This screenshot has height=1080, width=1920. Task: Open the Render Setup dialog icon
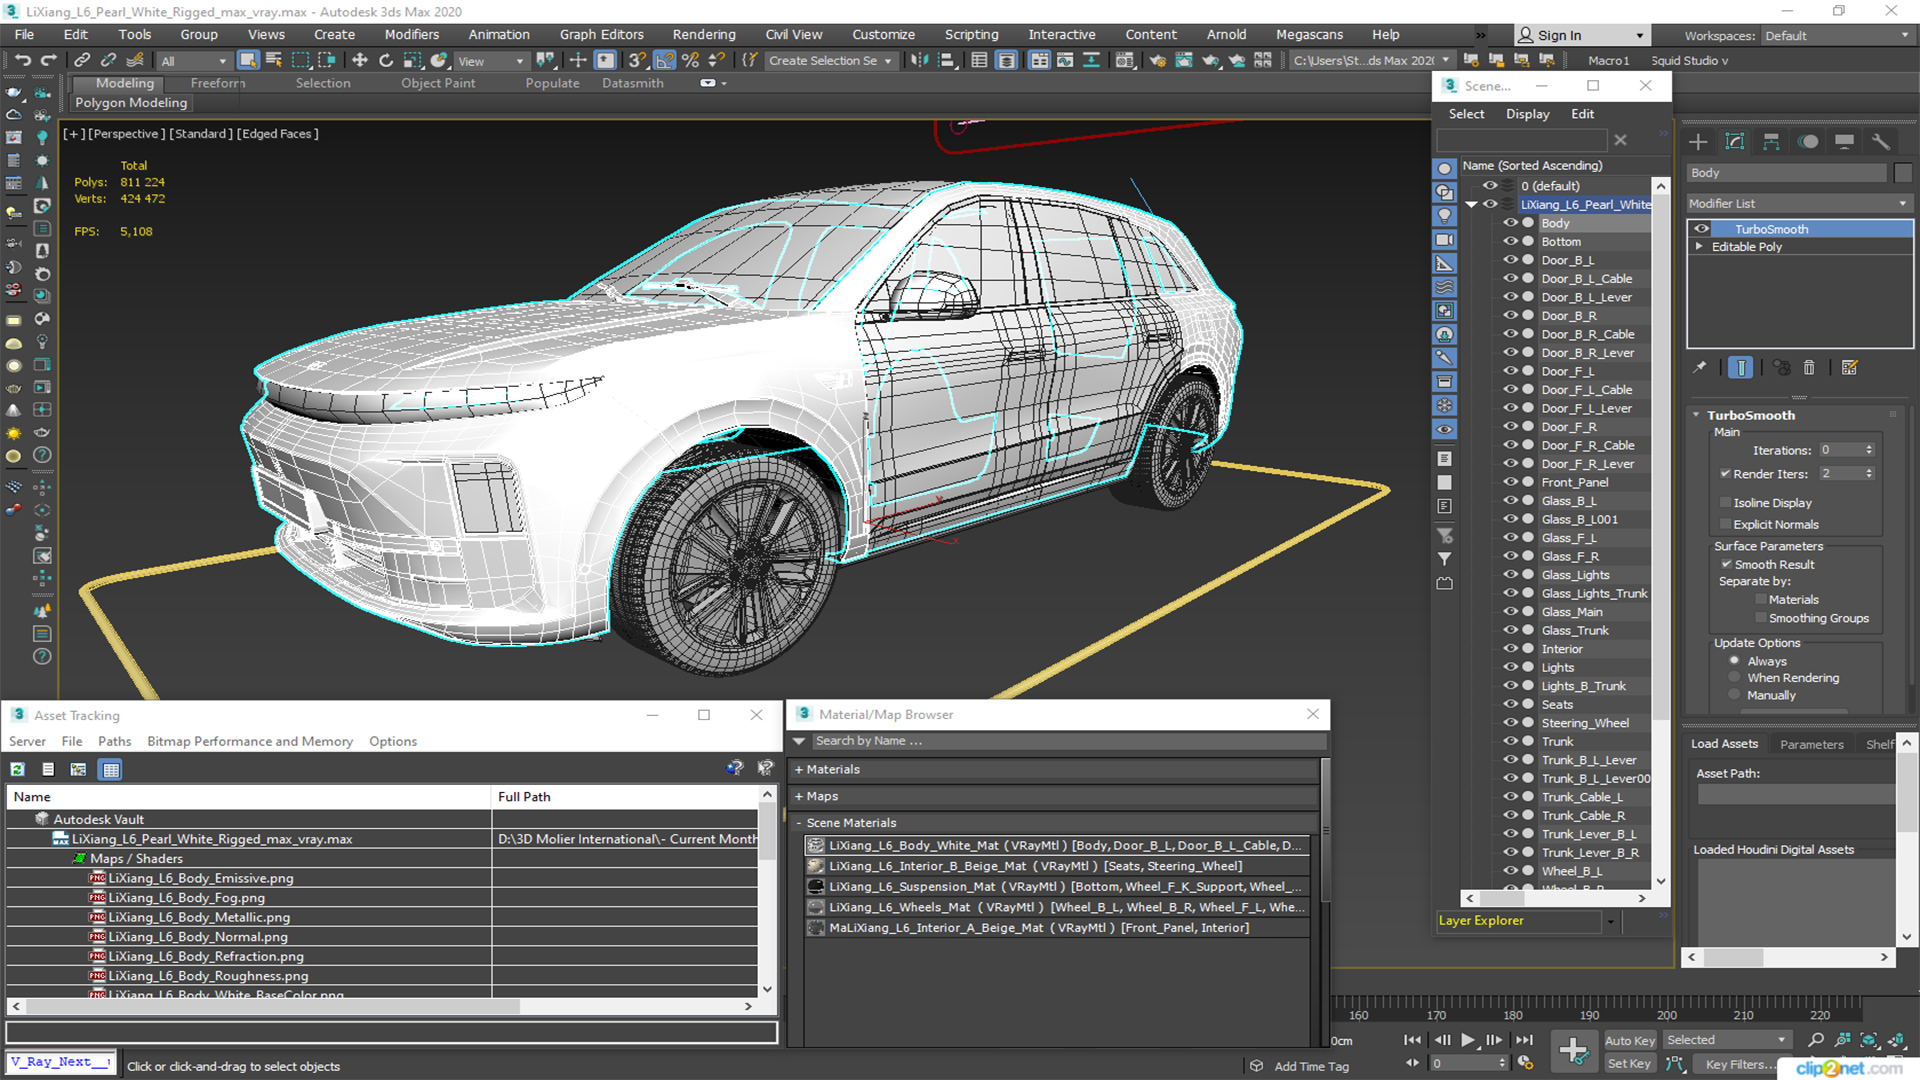click(1157, 60)
